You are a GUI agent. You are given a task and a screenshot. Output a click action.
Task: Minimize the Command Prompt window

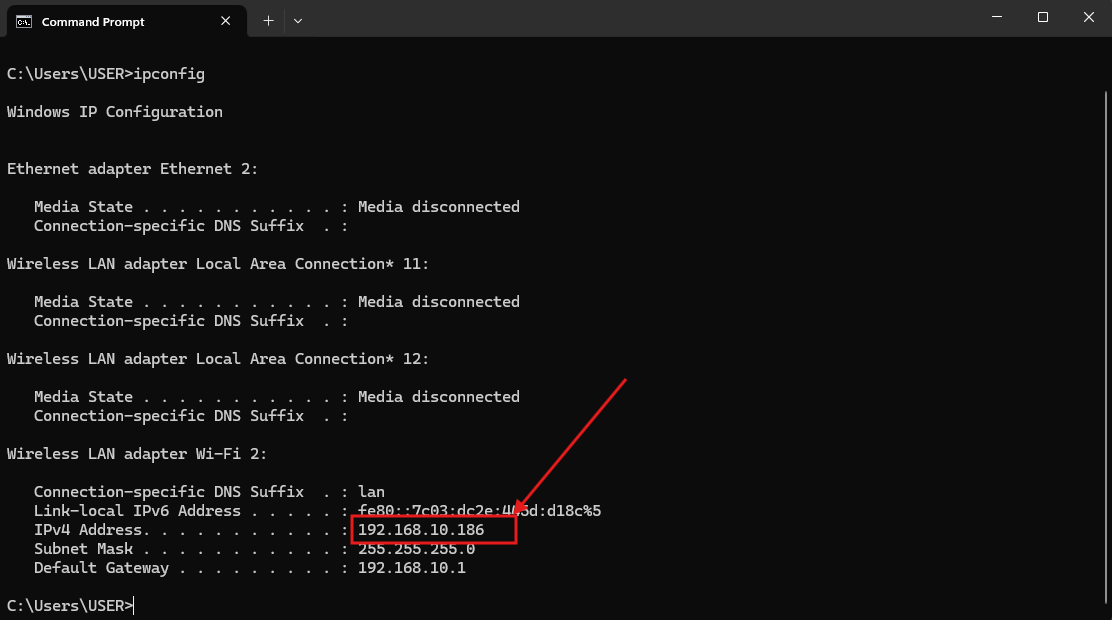click(996, 17)
